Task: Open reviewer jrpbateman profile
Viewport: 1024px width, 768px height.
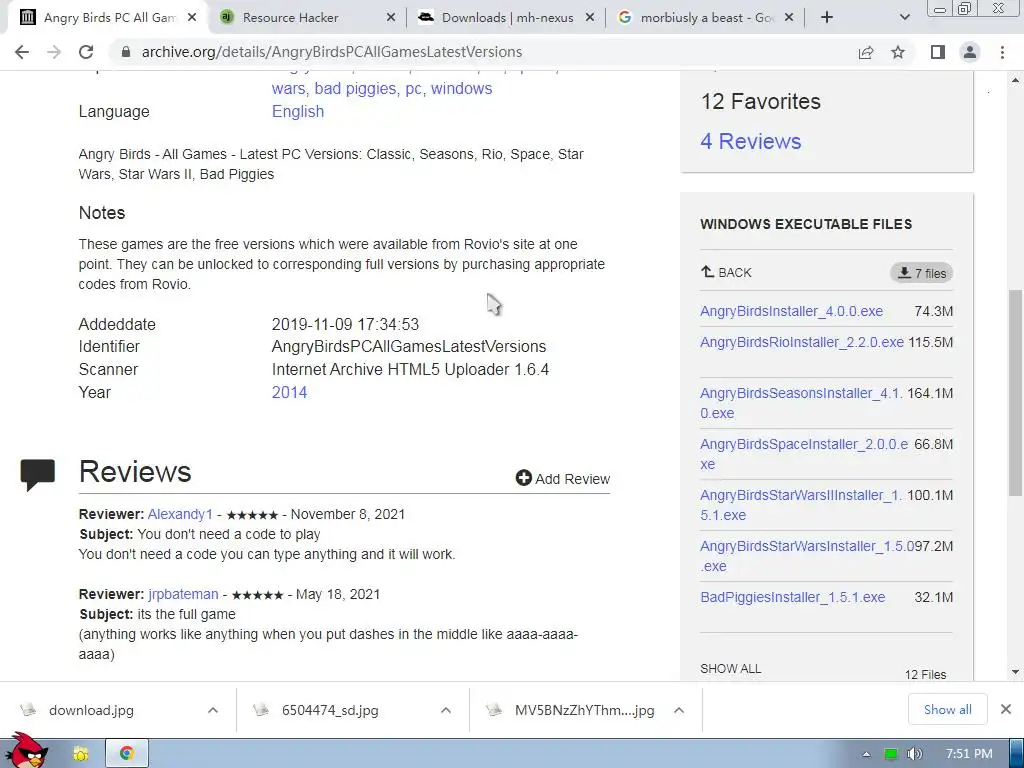Action: [x=184, y=594]
